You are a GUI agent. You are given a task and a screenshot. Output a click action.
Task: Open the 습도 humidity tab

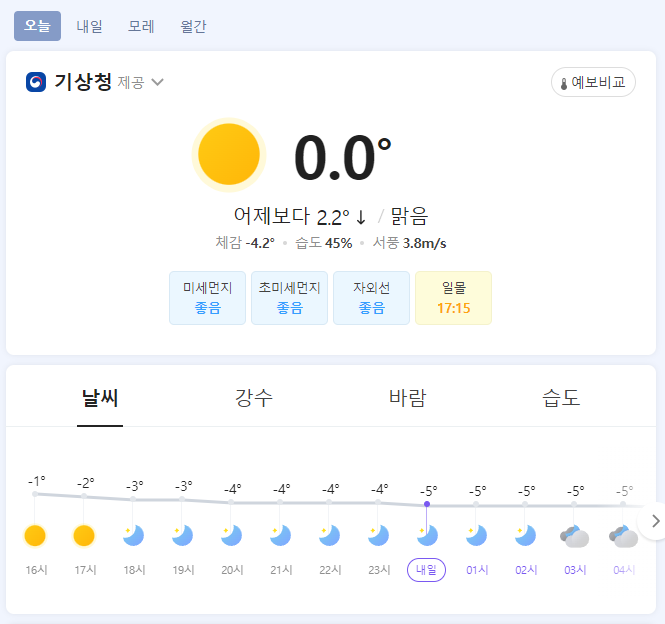coord(561,398)
